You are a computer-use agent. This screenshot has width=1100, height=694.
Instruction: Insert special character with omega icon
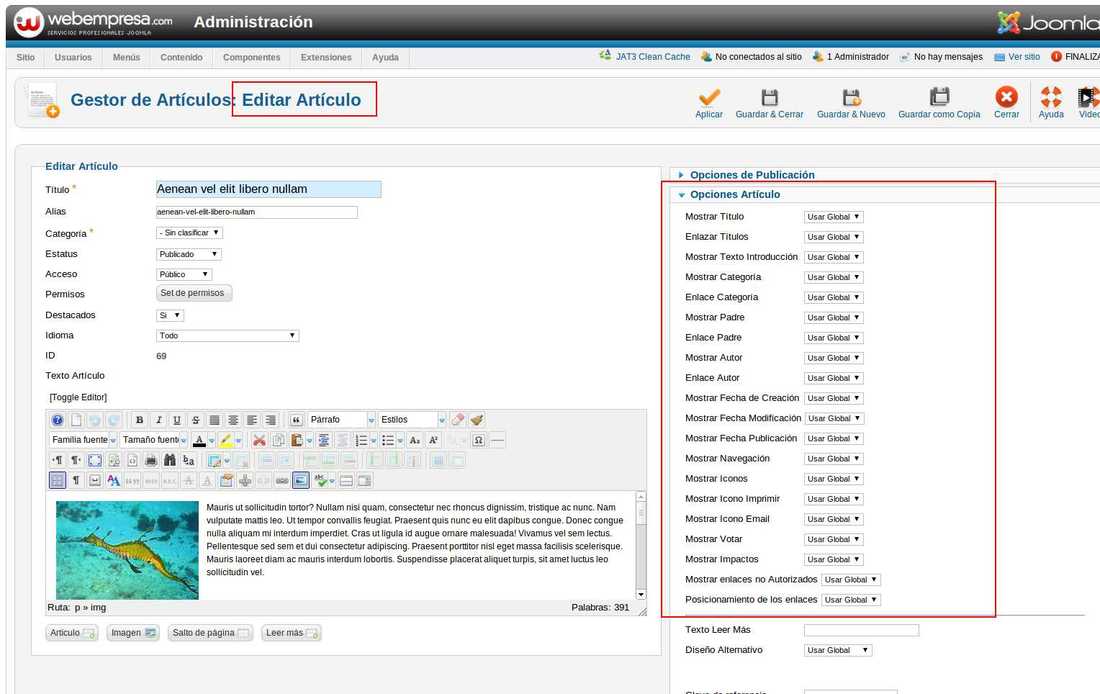click(x=478, y=440)
